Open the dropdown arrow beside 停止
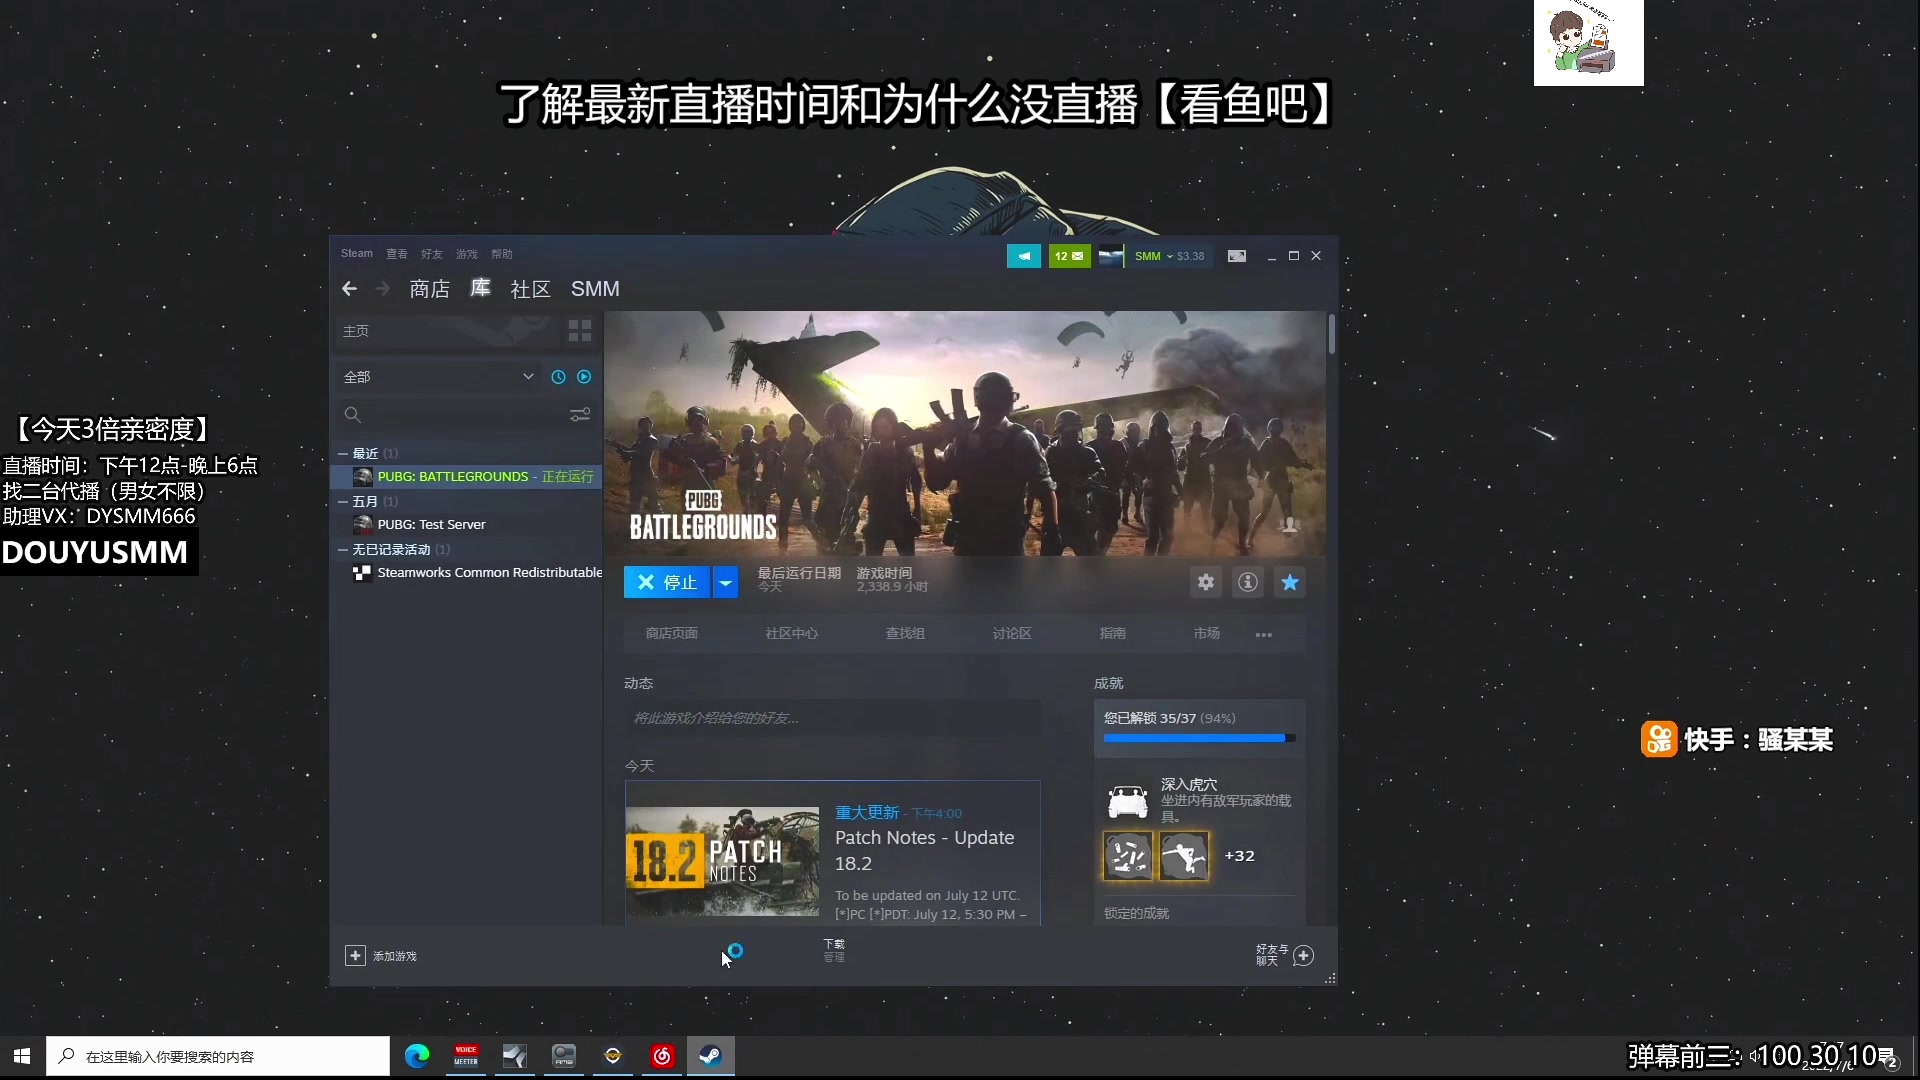This screenshot has width=1920, height=1080. tap(725, 582)
